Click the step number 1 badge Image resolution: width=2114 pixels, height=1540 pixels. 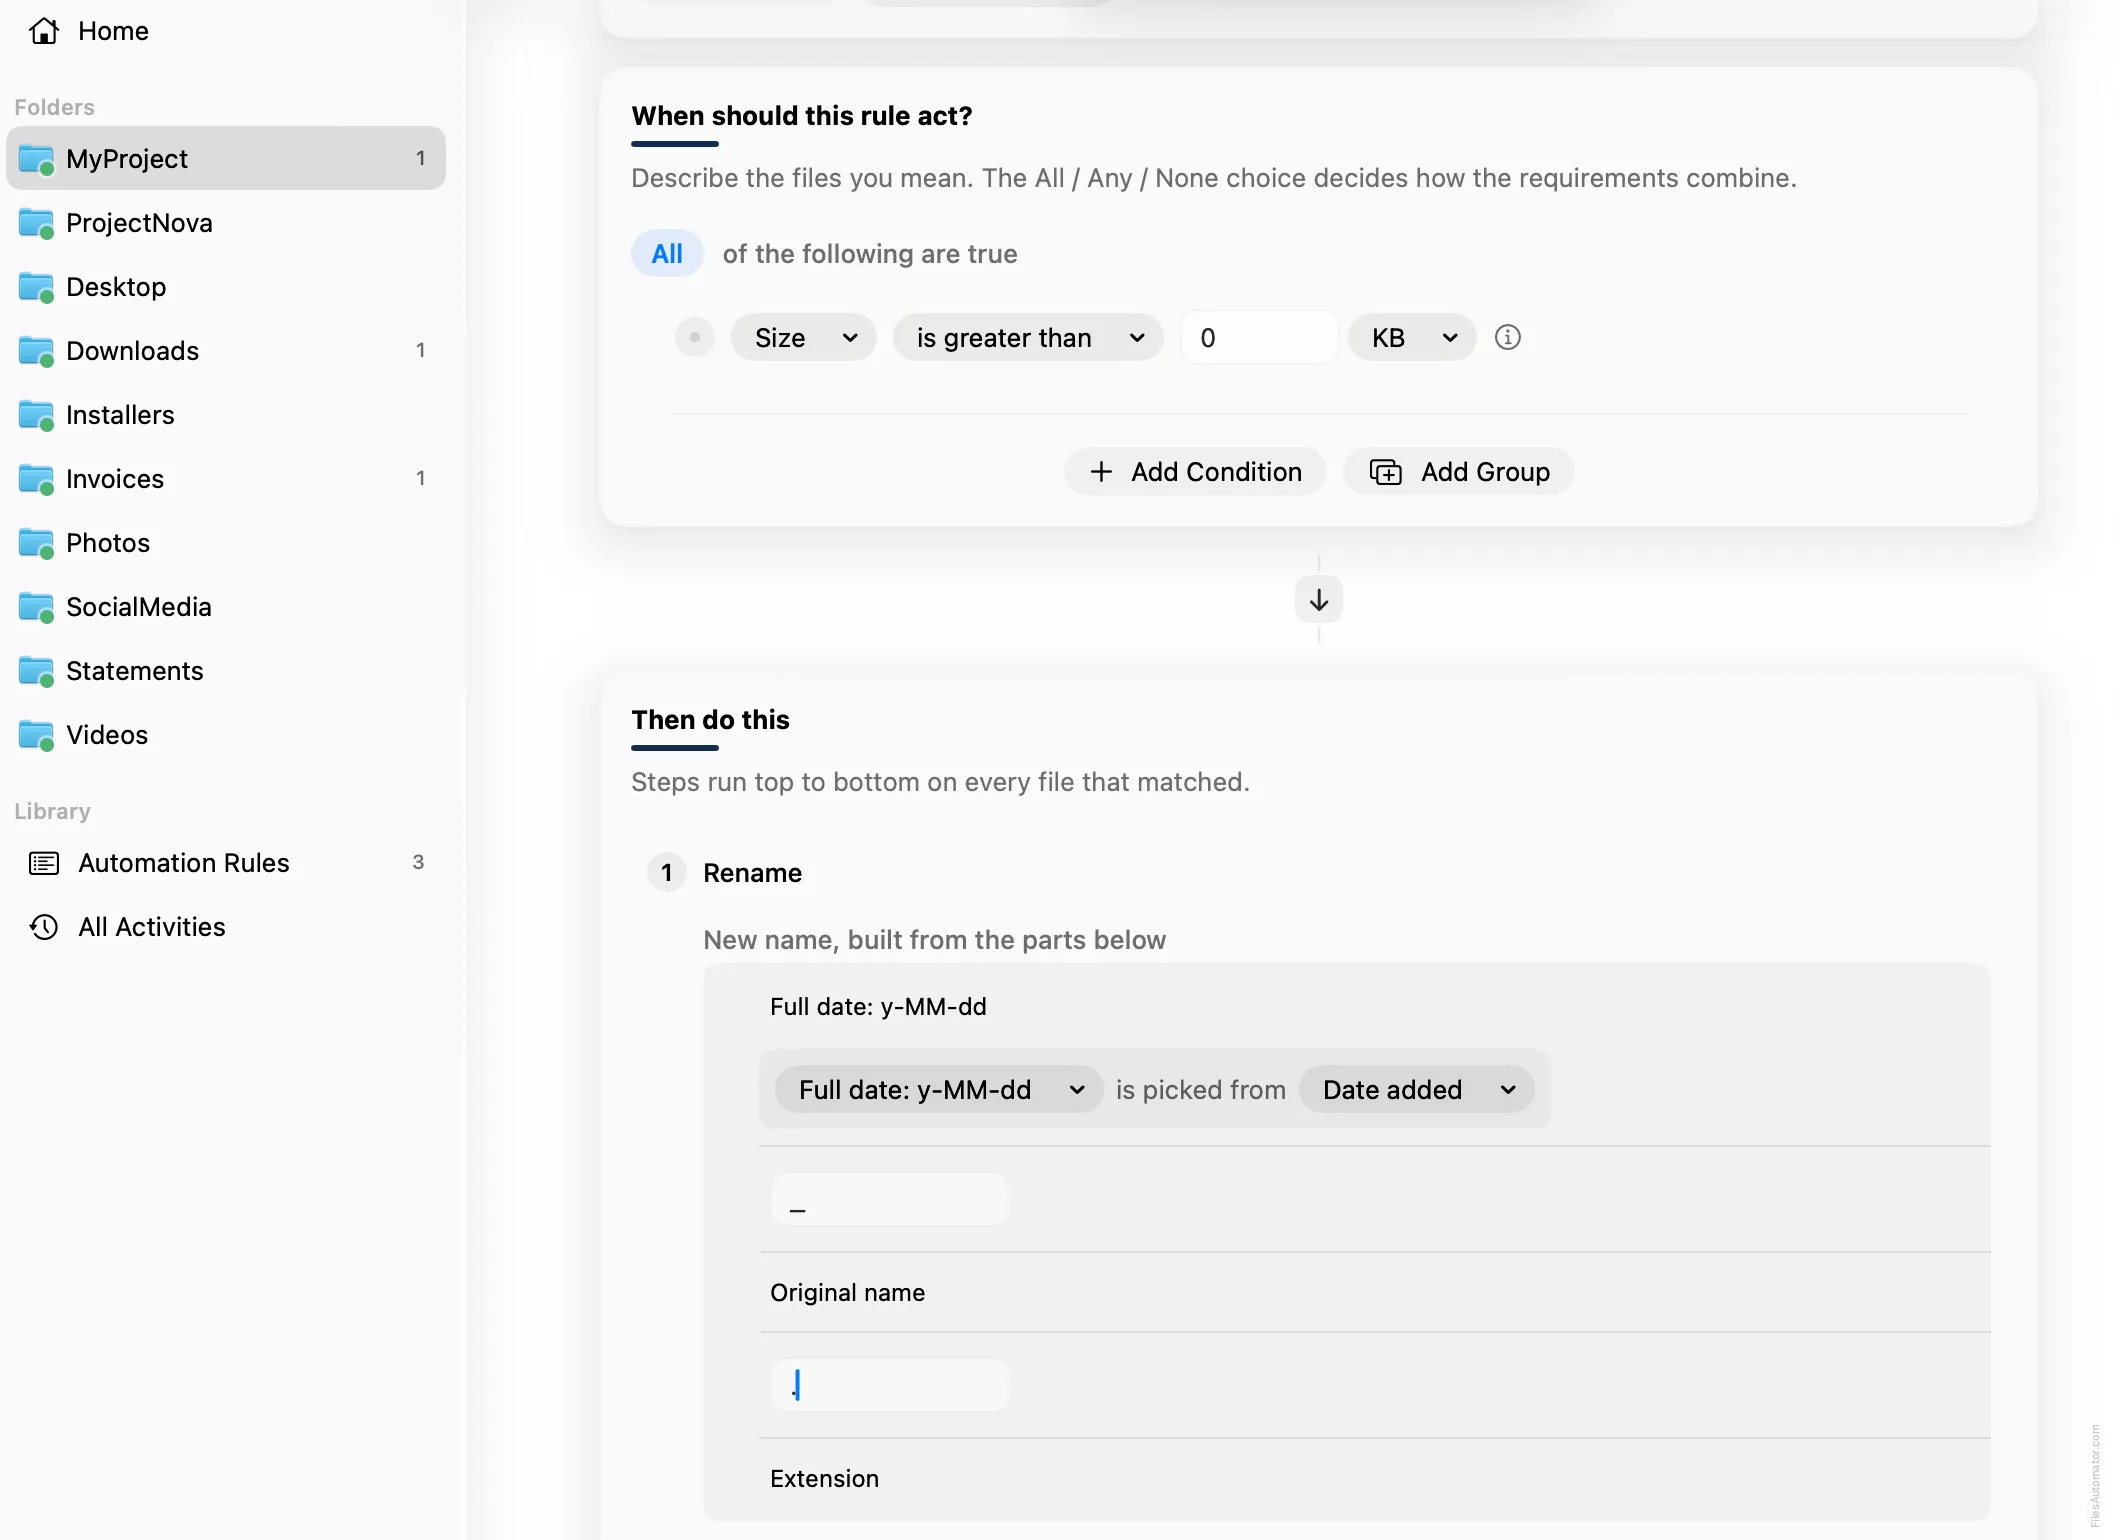coord(667,873)
